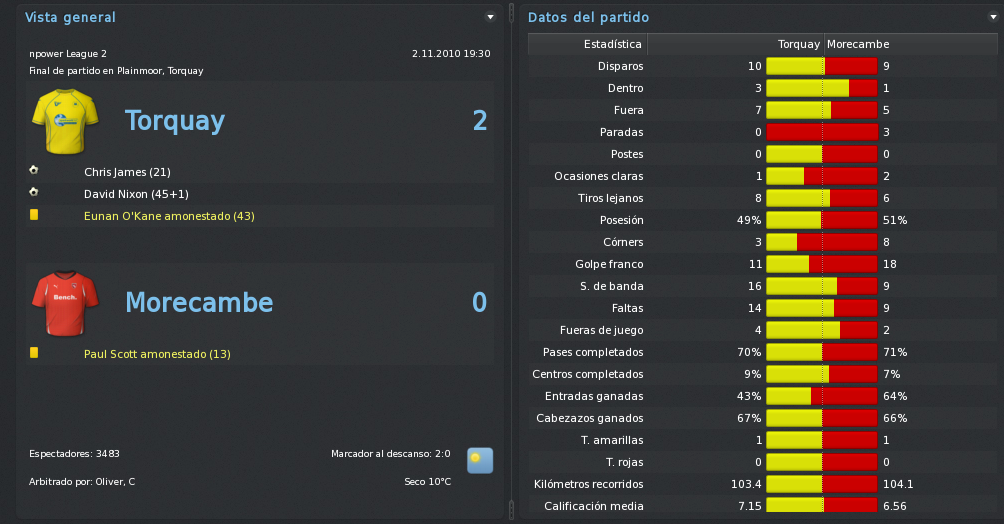Image resolution: width=1004 pixels, height=524 pixels.
Task: Click the Paradas comparison bar
Action: click(822, 132)
